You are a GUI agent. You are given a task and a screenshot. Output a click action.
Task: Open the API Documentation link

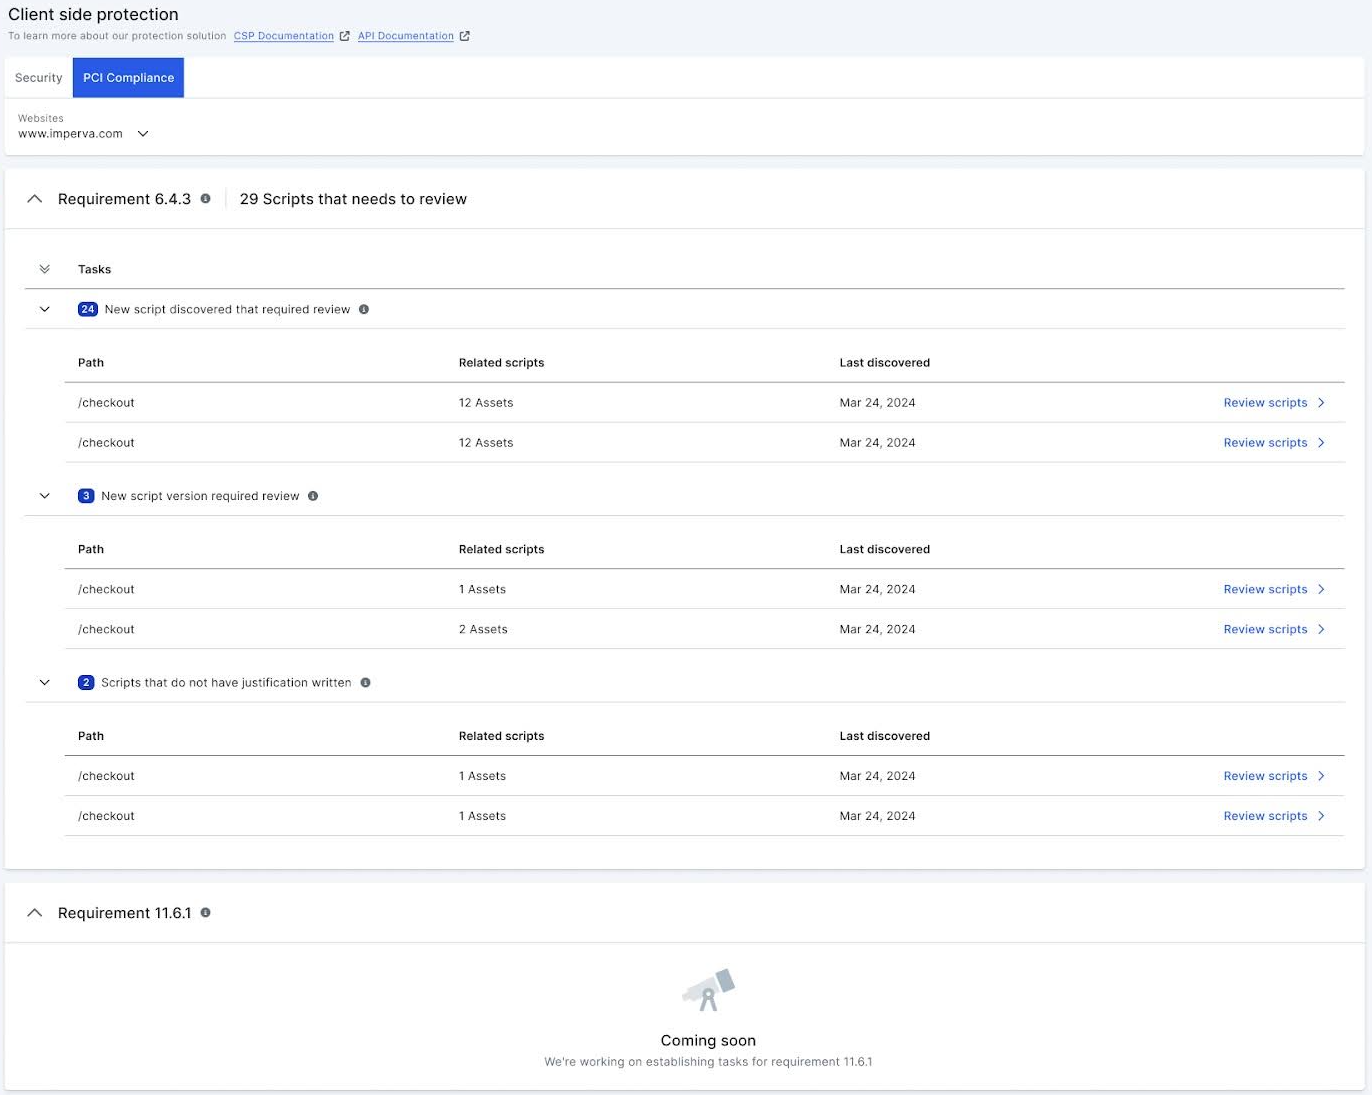pos(405,35)
